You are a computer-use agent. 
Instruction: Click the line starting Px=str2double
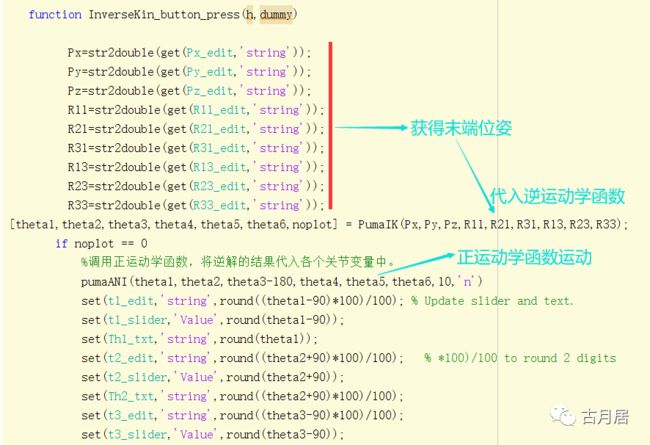click(x=189, y=53)
